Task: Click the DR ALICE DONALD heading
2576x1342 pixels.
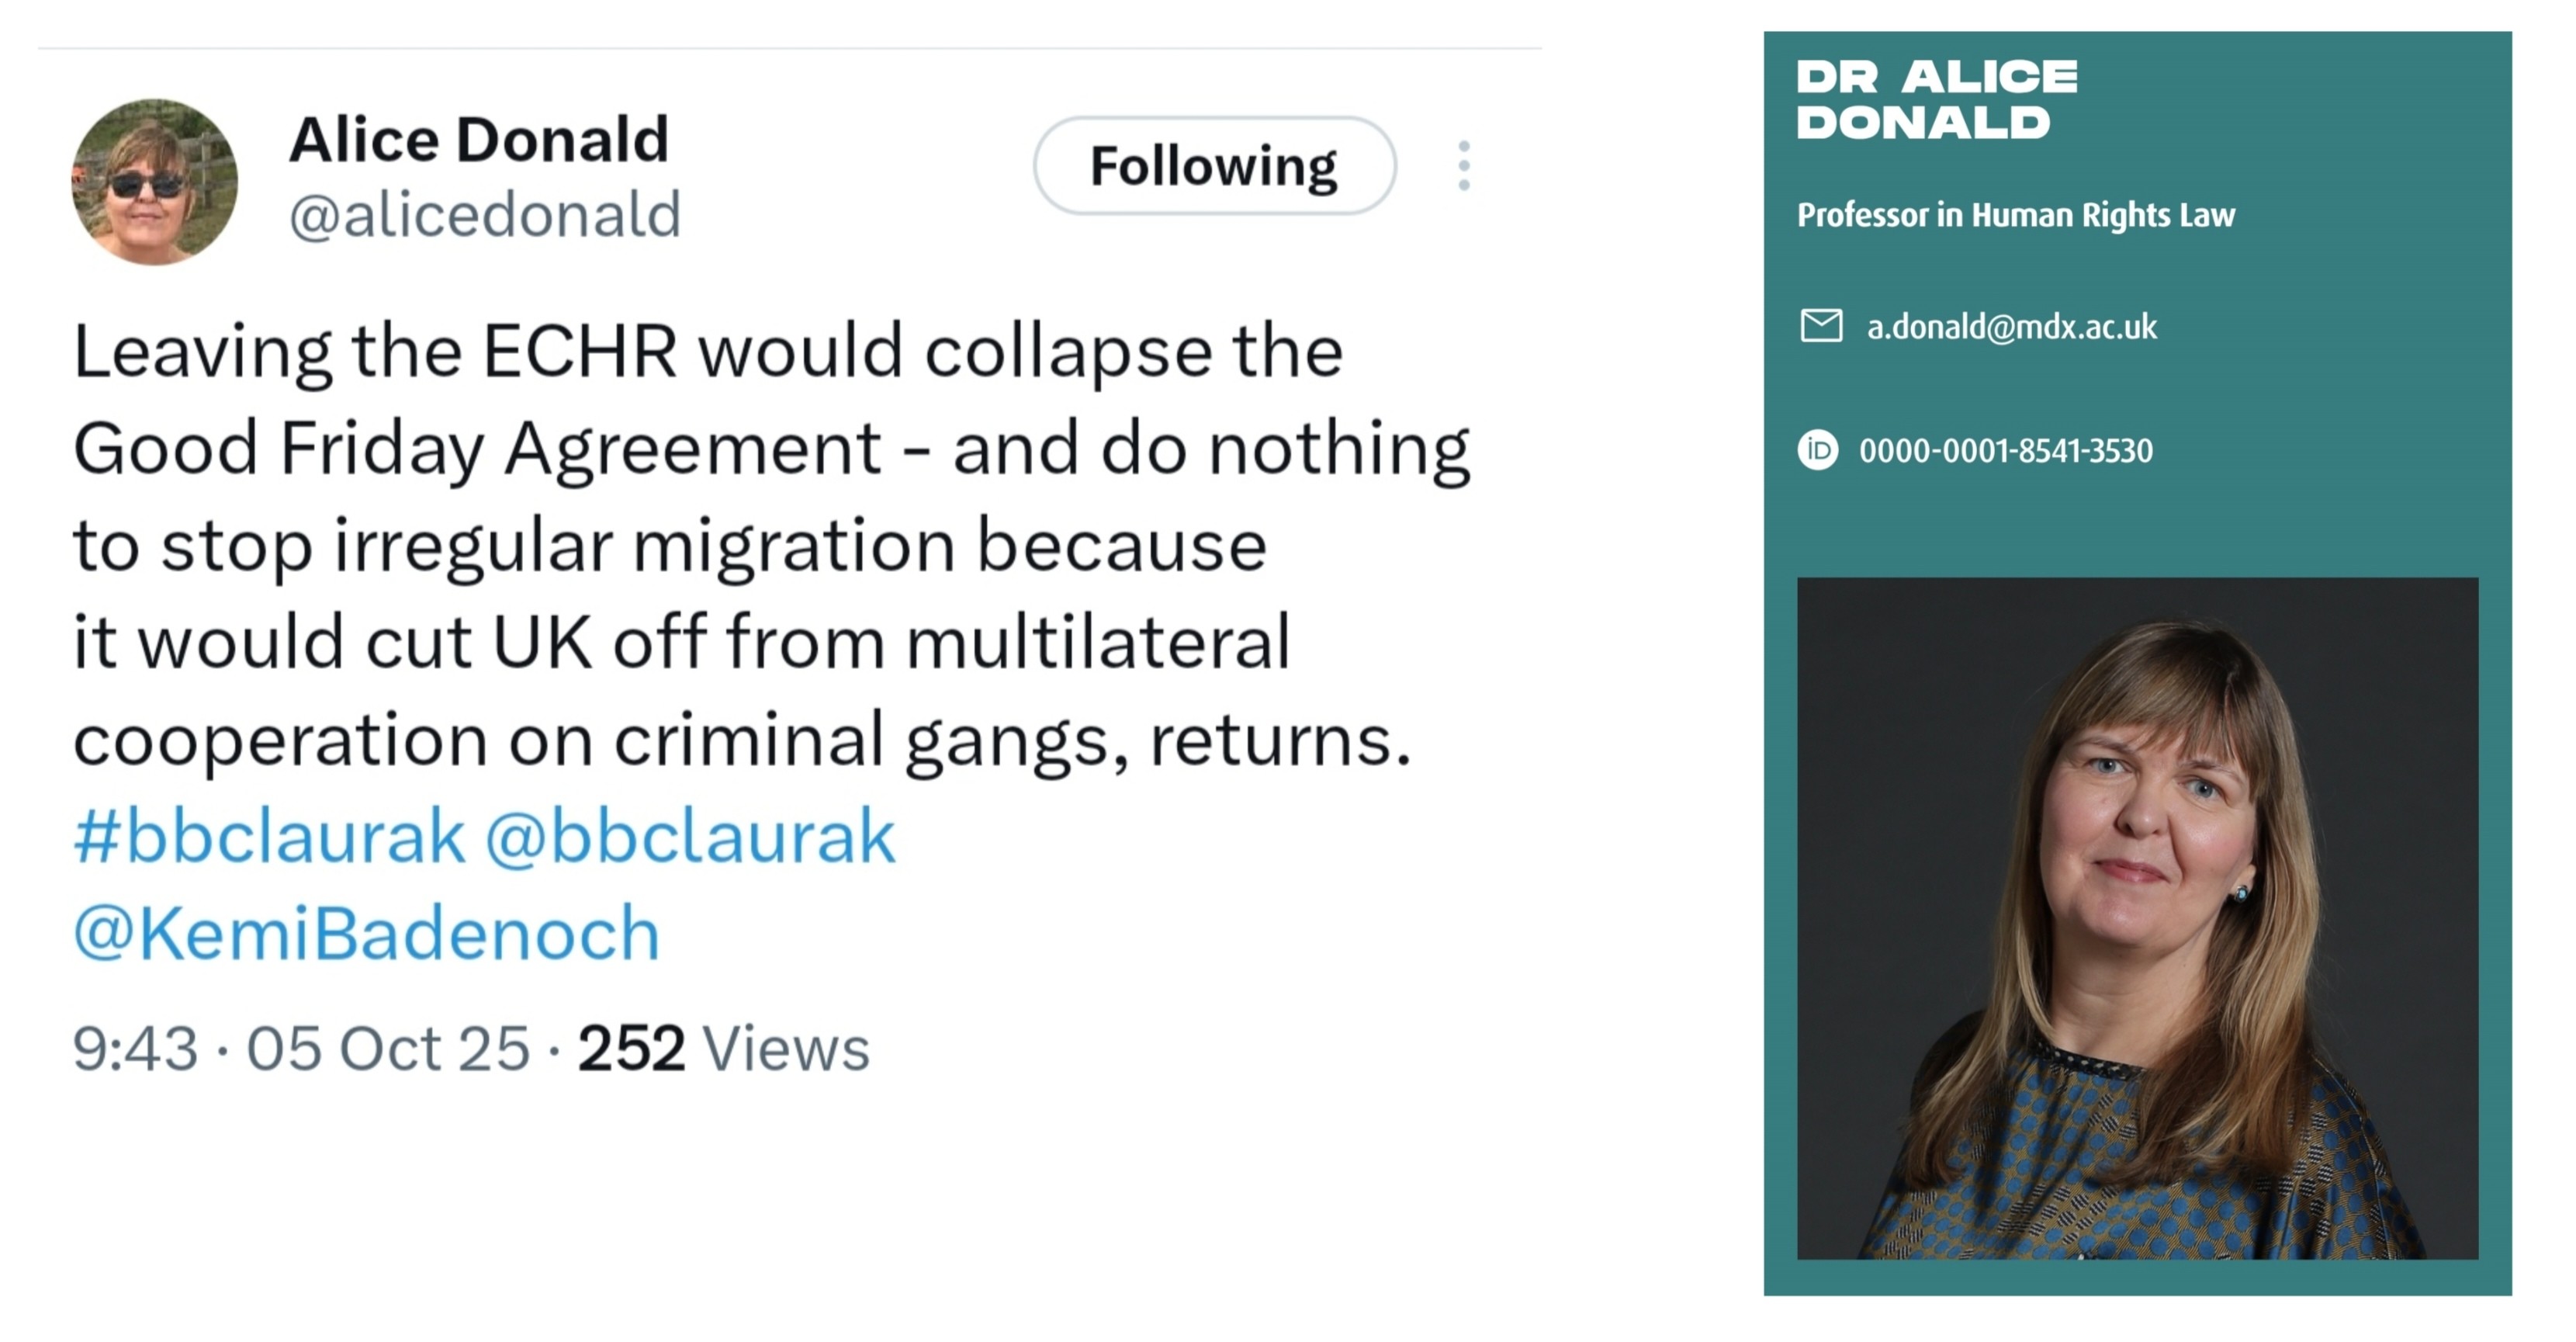Action: tap(1936, 100)
